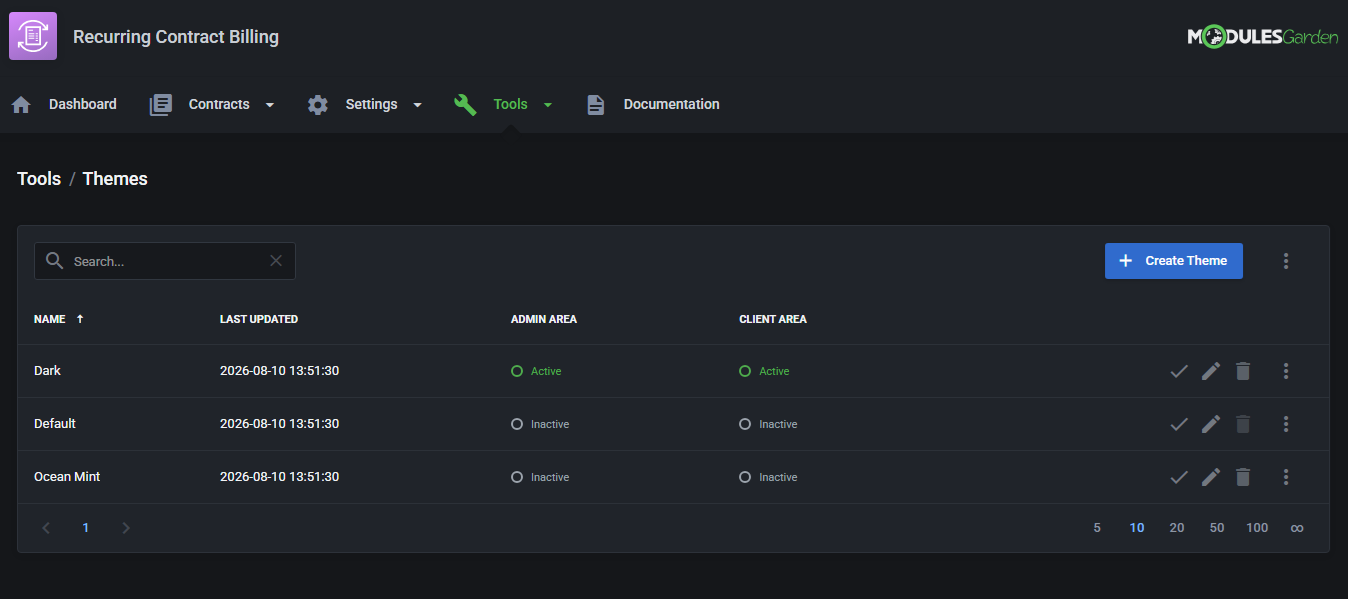Viewport: 1348px width, 599px height.
Task: Click the Admin Area column header
Action: coord(544,319)
